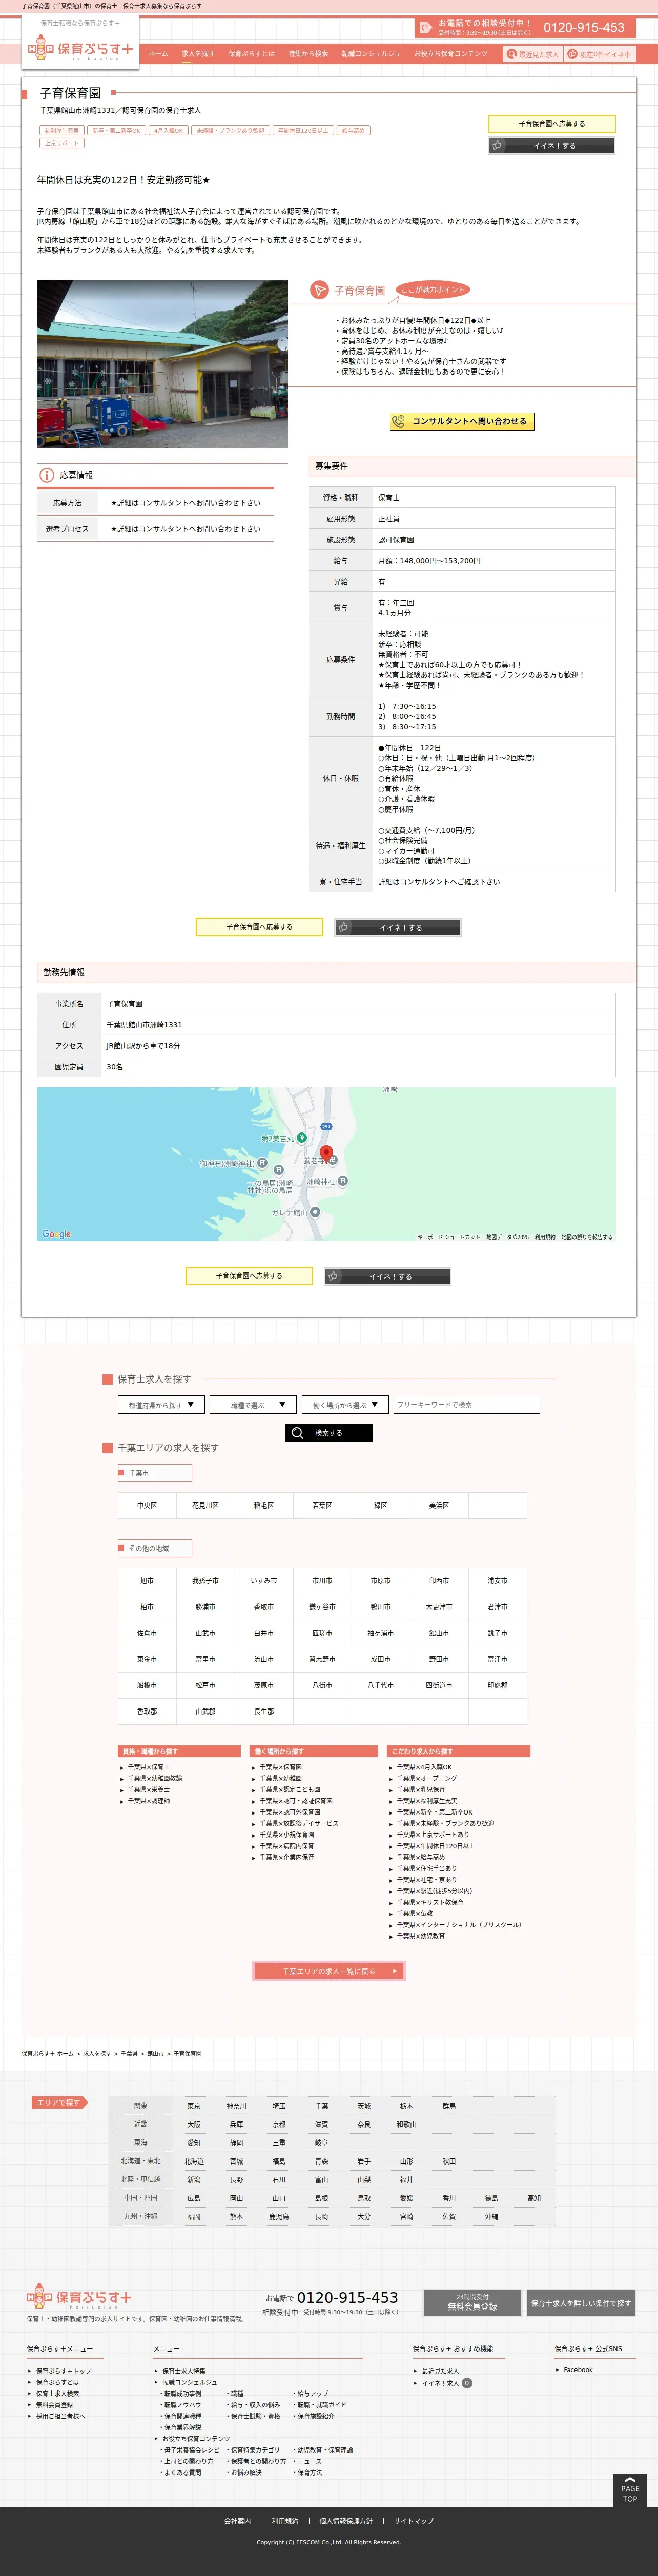658x2576 pixels.
Task: Click 館山市 in the breadcrumb trail
Action: pyautogui.click(x=156, y=2053)
